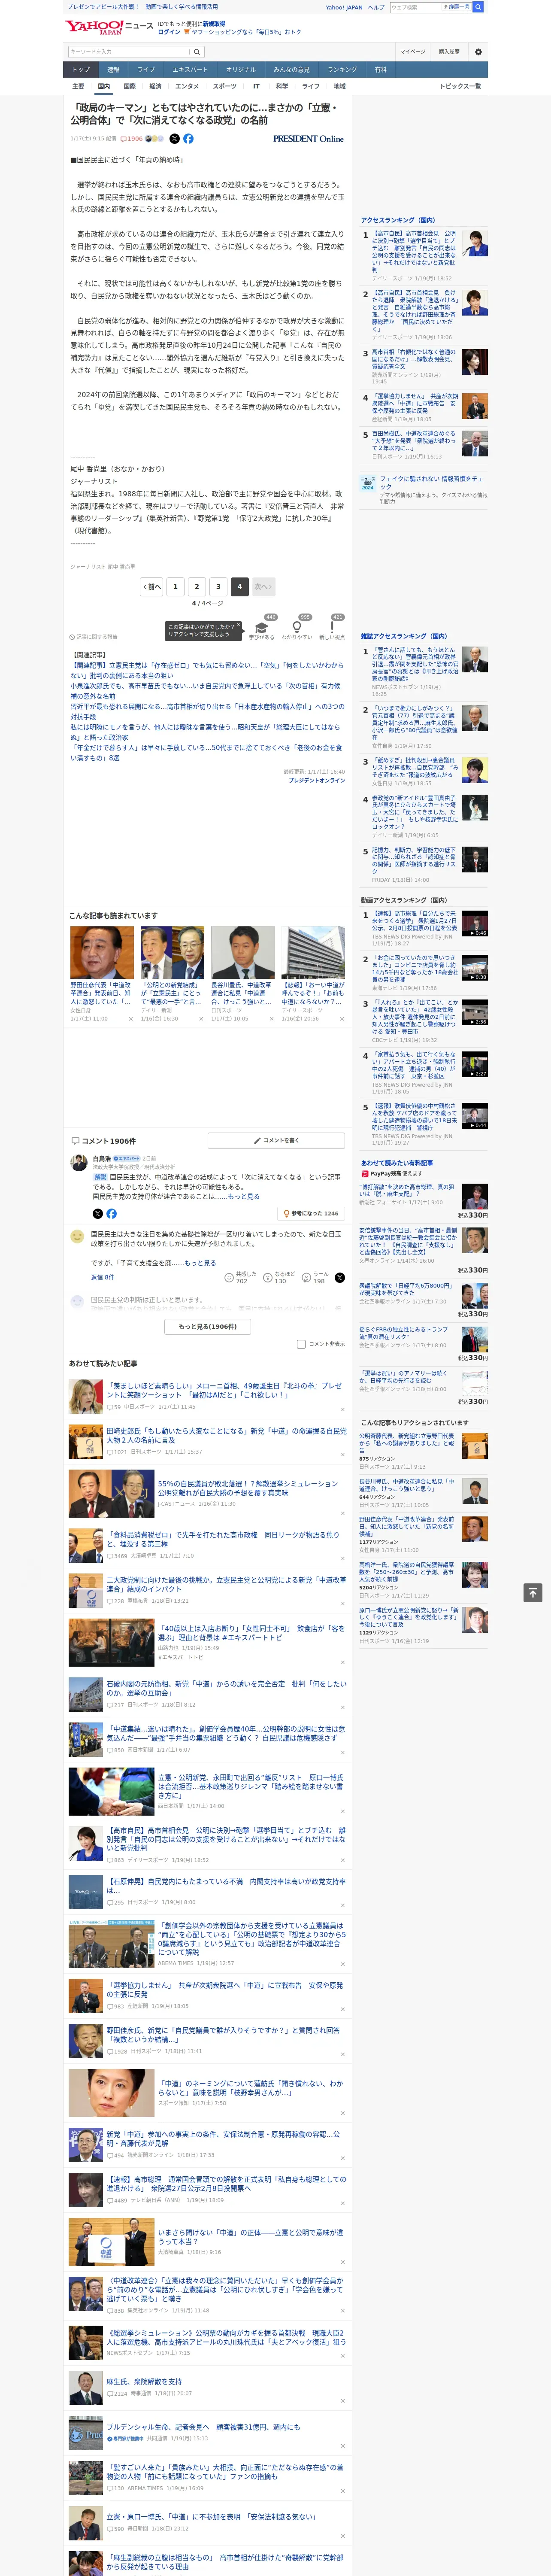This screenshot has width=551, height=2576.
Task: Open article page 2
Action: (x=197, y=587)
